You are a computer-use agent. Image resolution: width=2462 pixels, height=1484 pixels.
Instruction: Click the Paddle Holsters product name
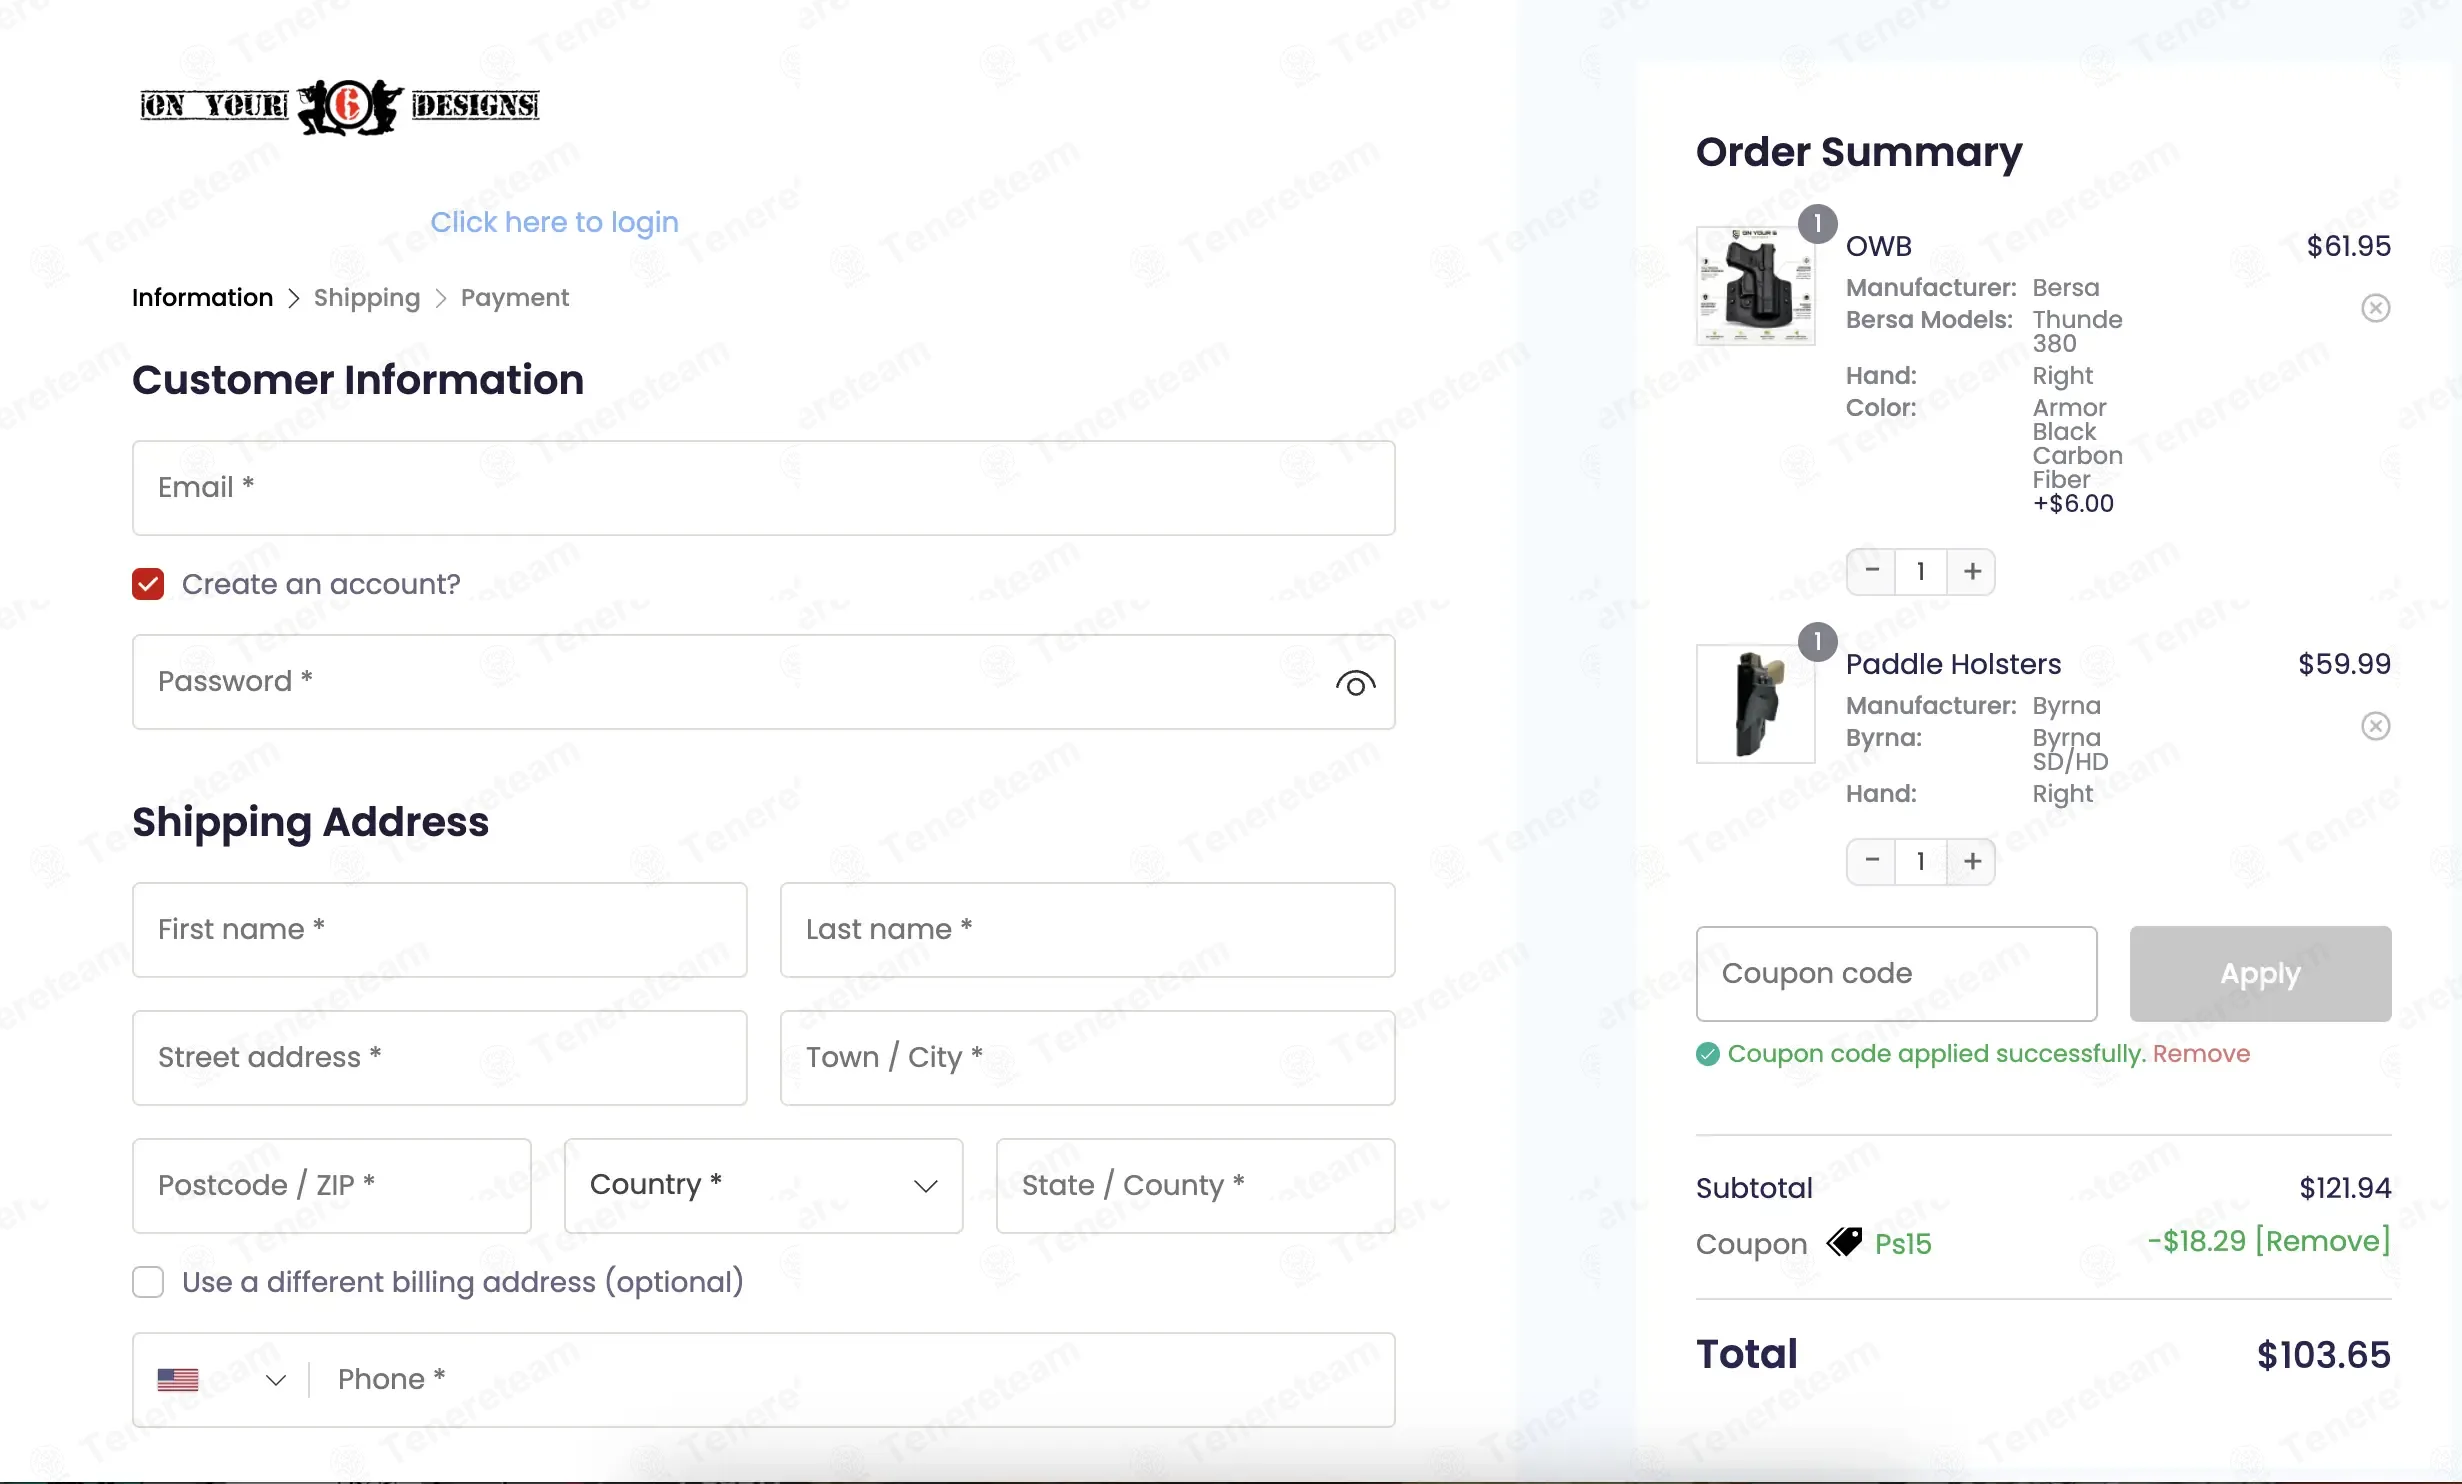(1952, 664)
